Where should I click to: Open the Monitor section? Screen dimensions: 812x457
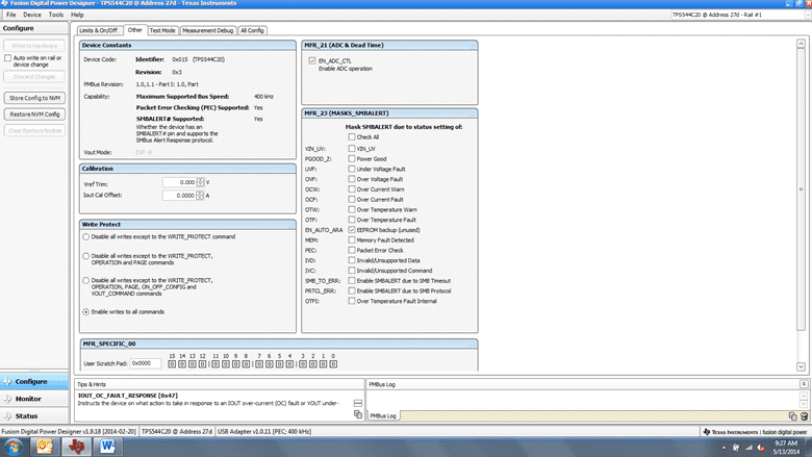(34, 399)
